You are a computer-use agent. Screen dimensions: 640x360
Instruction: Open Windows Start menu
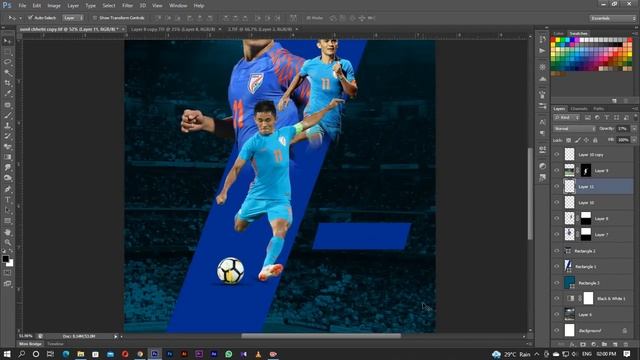point(7,354)
